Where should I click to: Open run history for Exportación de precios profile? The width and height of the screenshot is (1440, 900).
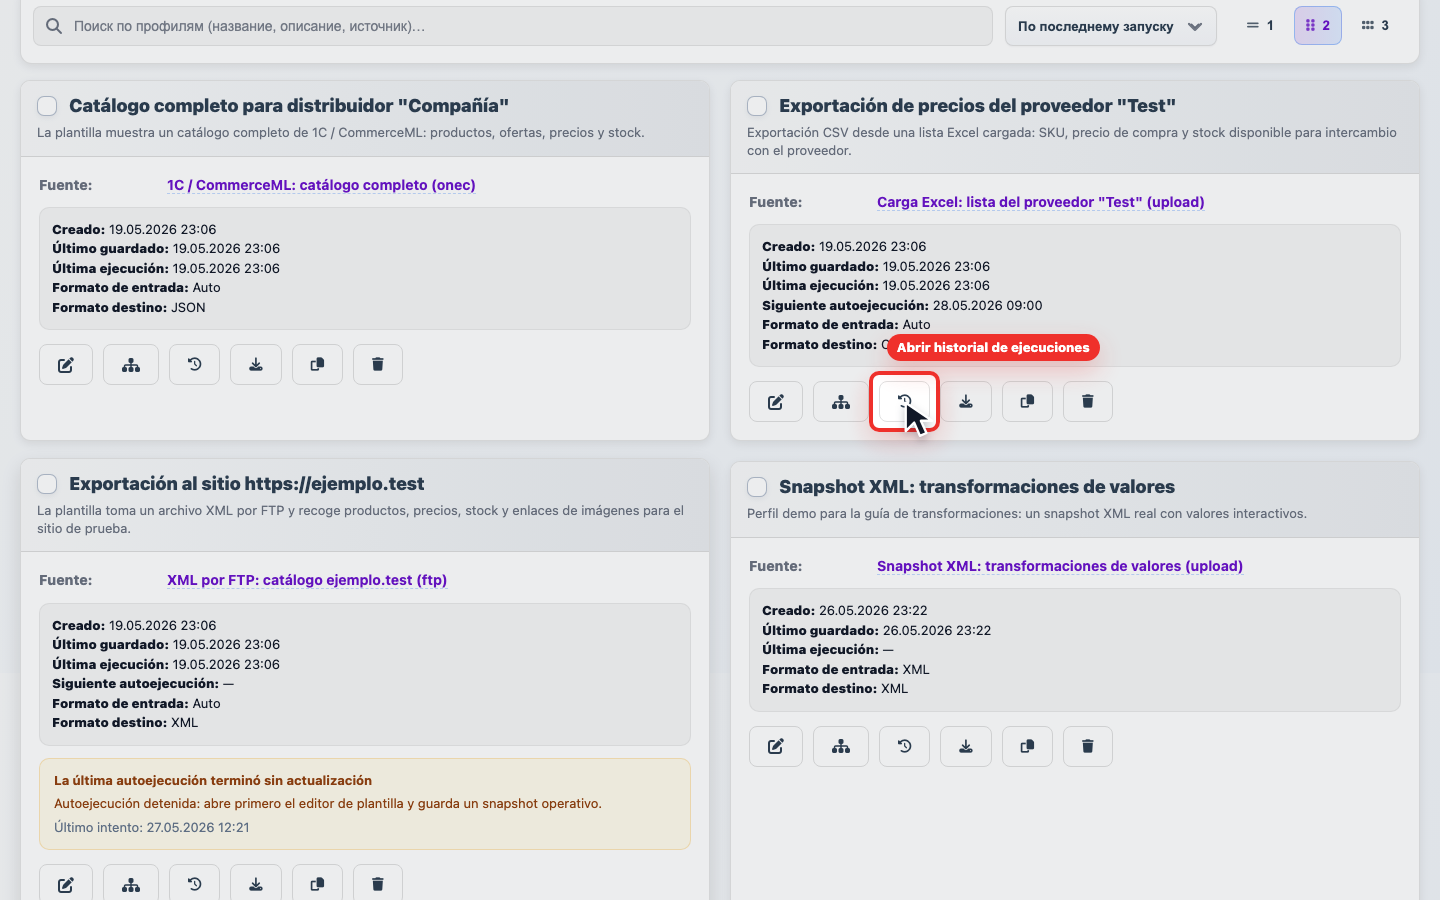904,402
